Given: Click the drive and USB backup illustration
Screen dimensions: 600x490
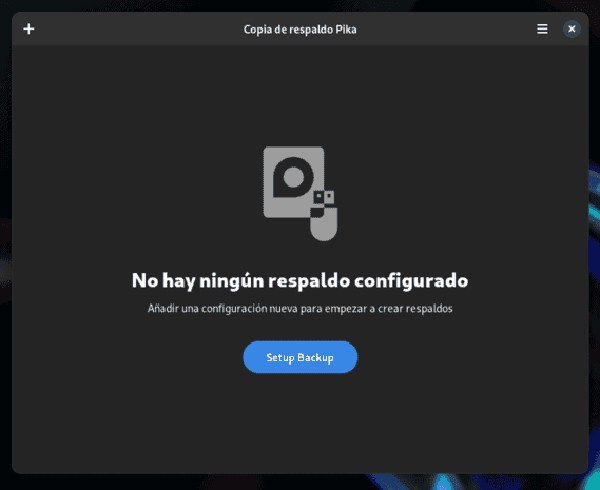Looking at the screenshot, I should pyautogui.click(x=300, y=193).
